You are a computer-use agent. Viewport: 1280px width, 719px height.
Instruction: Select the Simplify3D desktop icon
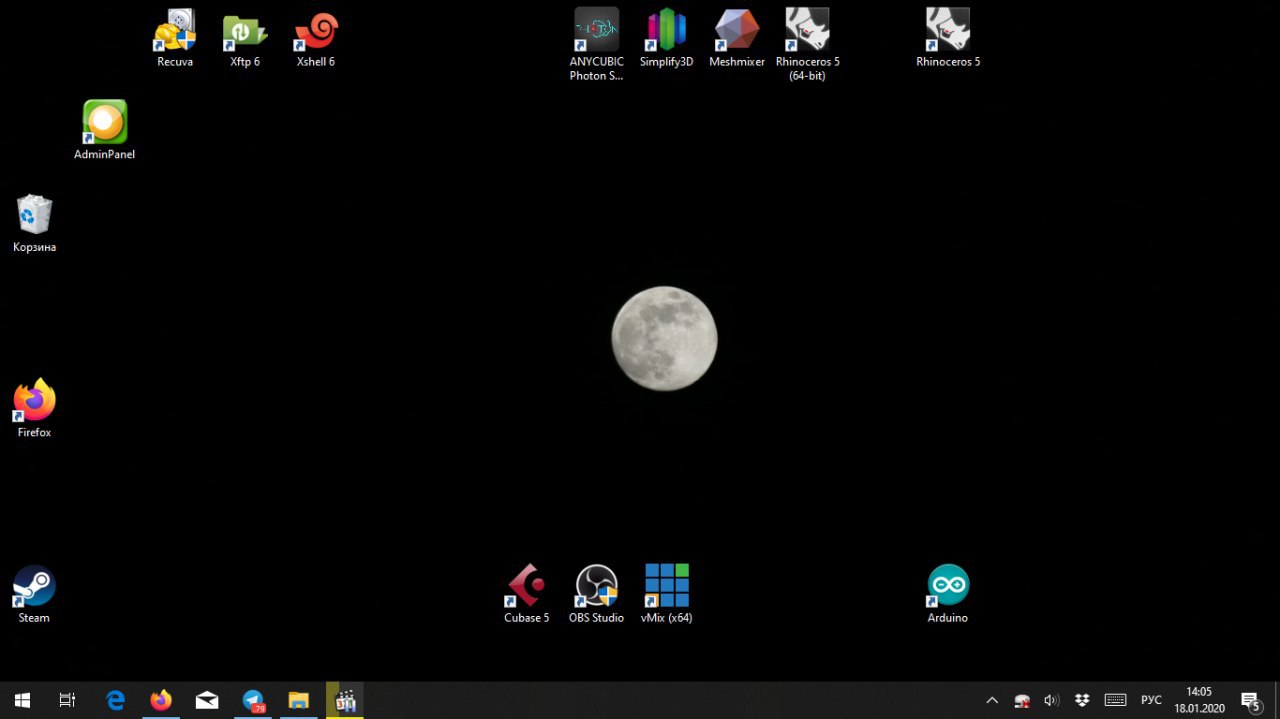(667, 39)
